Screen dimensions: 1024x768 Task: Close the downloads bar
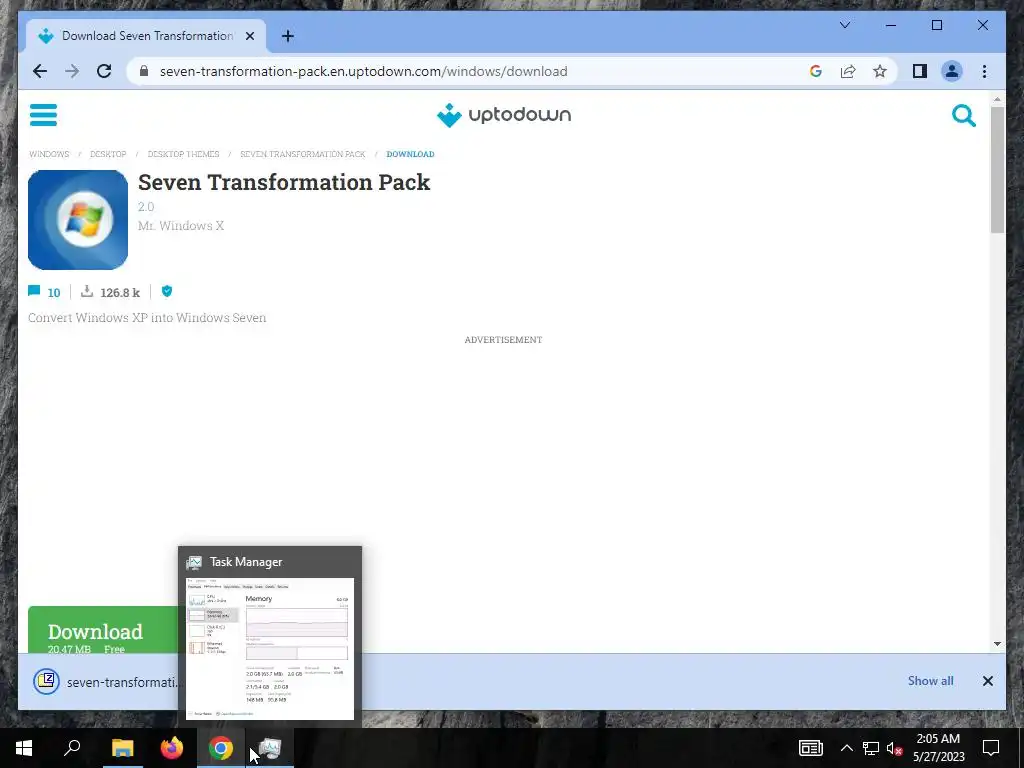pos(987,681)
